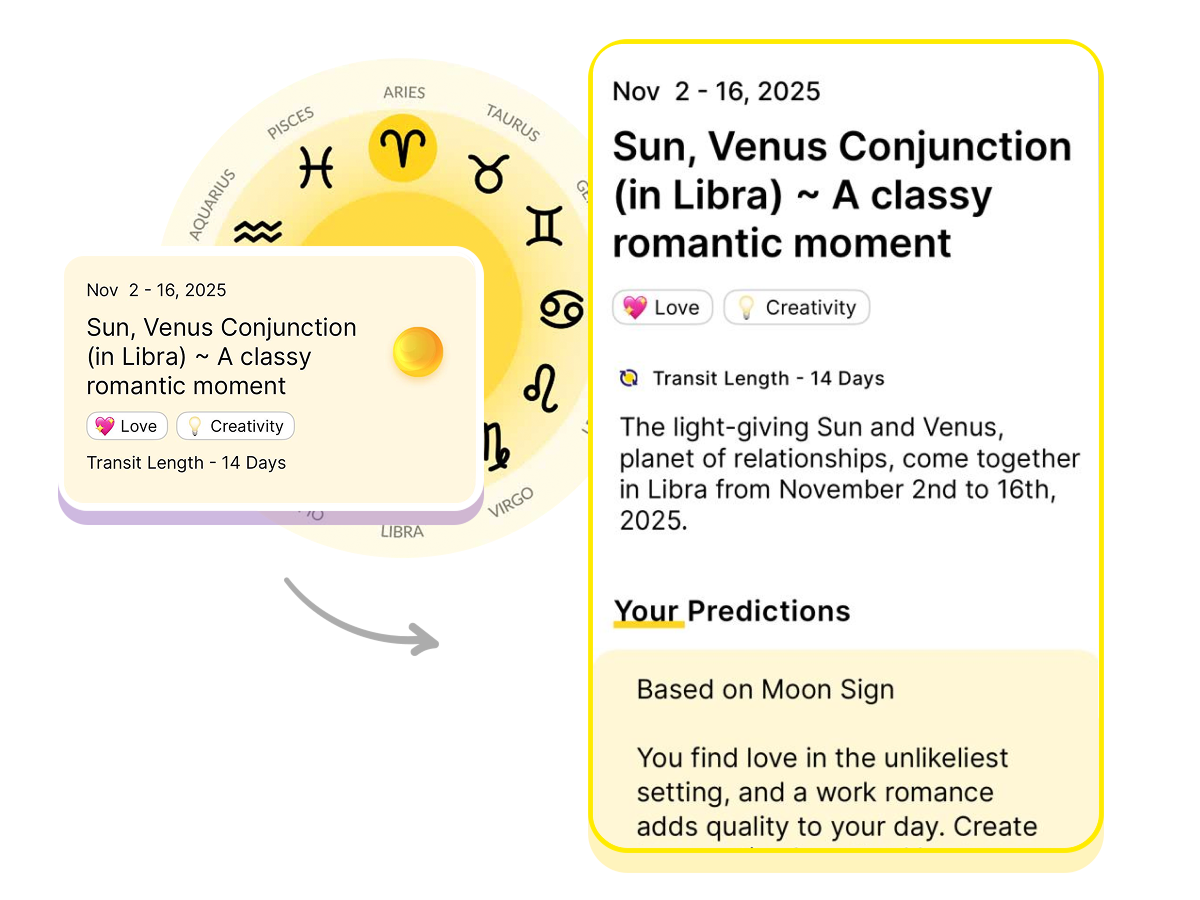Screen dimensions: 1200x900
Task: Click the Aries zodiac symbol
Action: point(403,149)
